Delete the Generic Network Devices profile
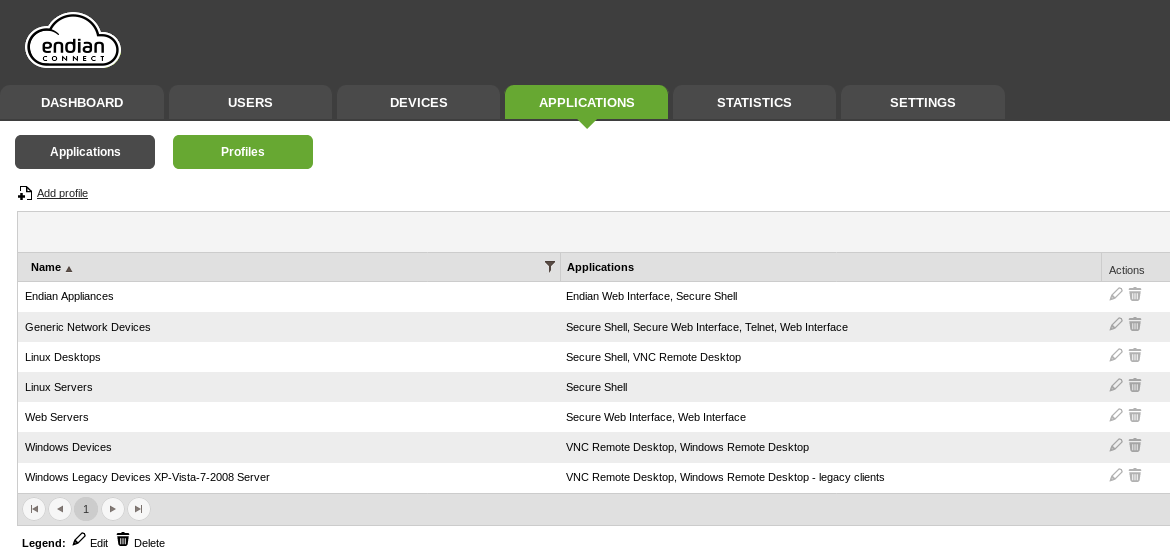 (x=1135, y=324)
